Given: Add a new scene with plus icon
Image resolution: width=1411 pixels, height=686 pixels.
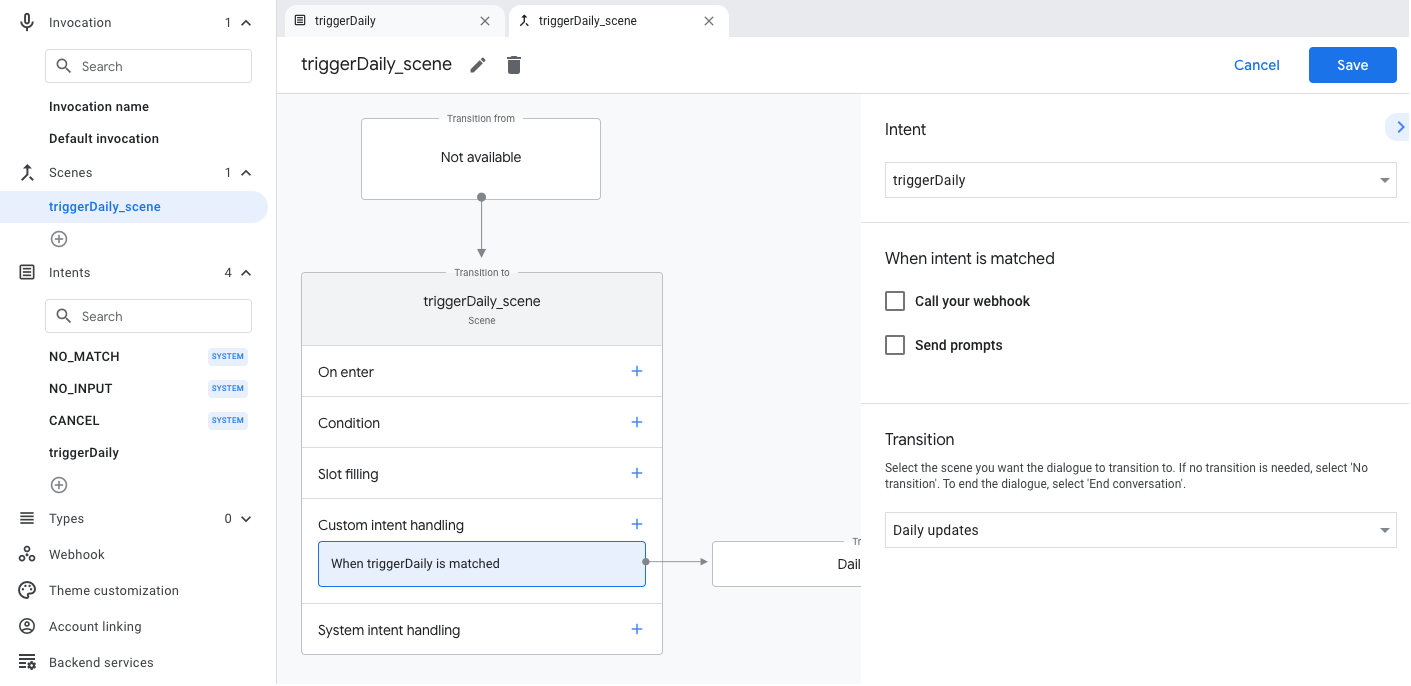Looking at the screenshot, I should (x=59, y=239).
